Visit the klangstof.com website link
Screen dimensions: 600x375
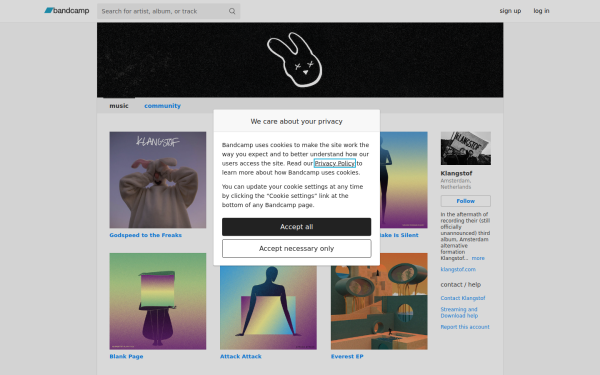click(458, 269)
